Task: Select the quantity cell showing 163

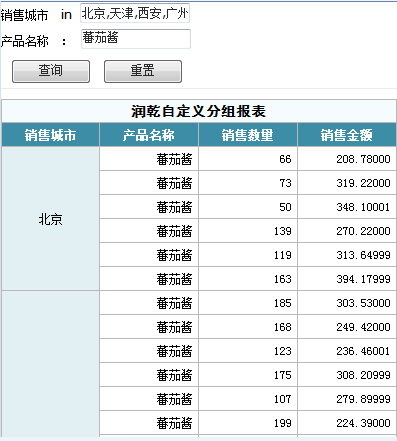Action: click(248, 279)
